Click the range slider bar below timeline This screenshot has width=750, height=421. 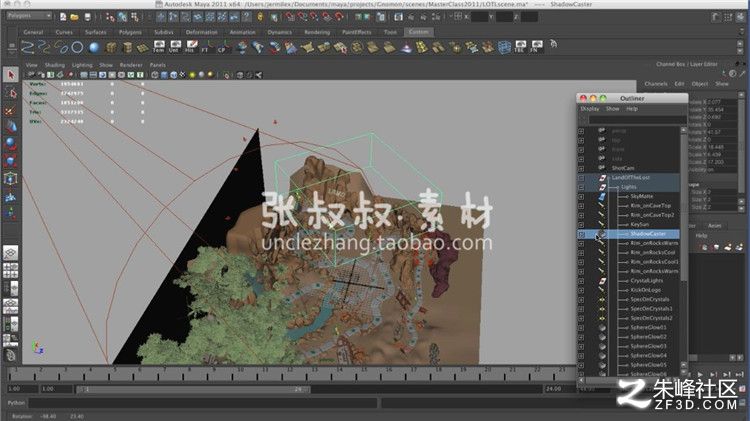194,389
